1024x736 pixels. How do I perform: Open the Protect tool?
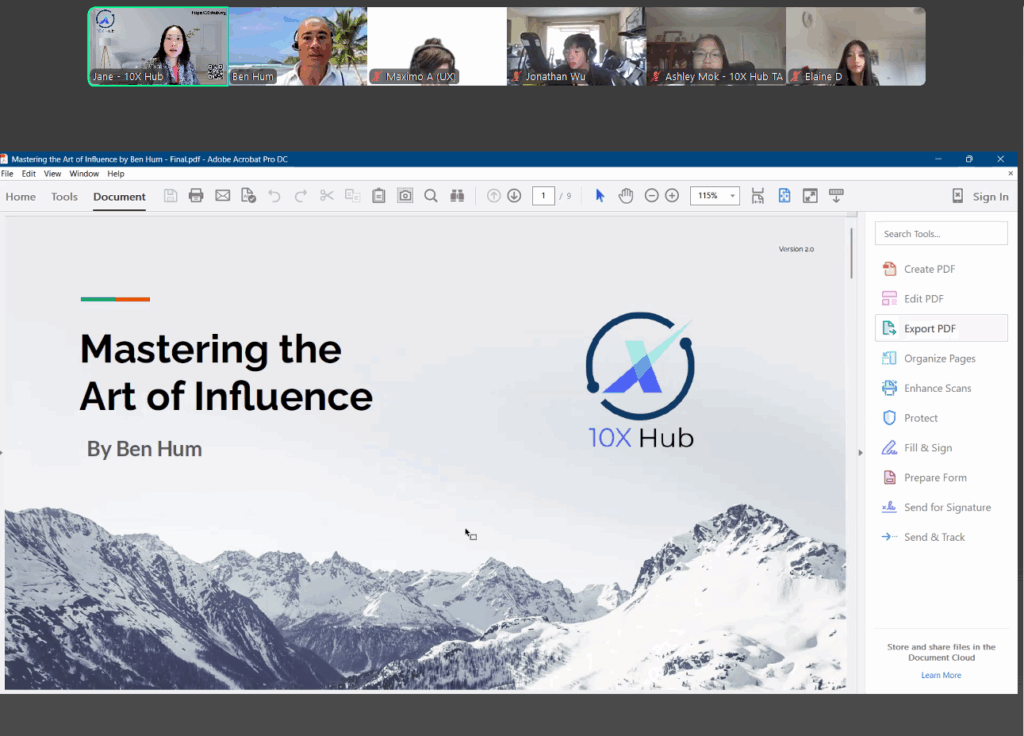click(941, 418)
